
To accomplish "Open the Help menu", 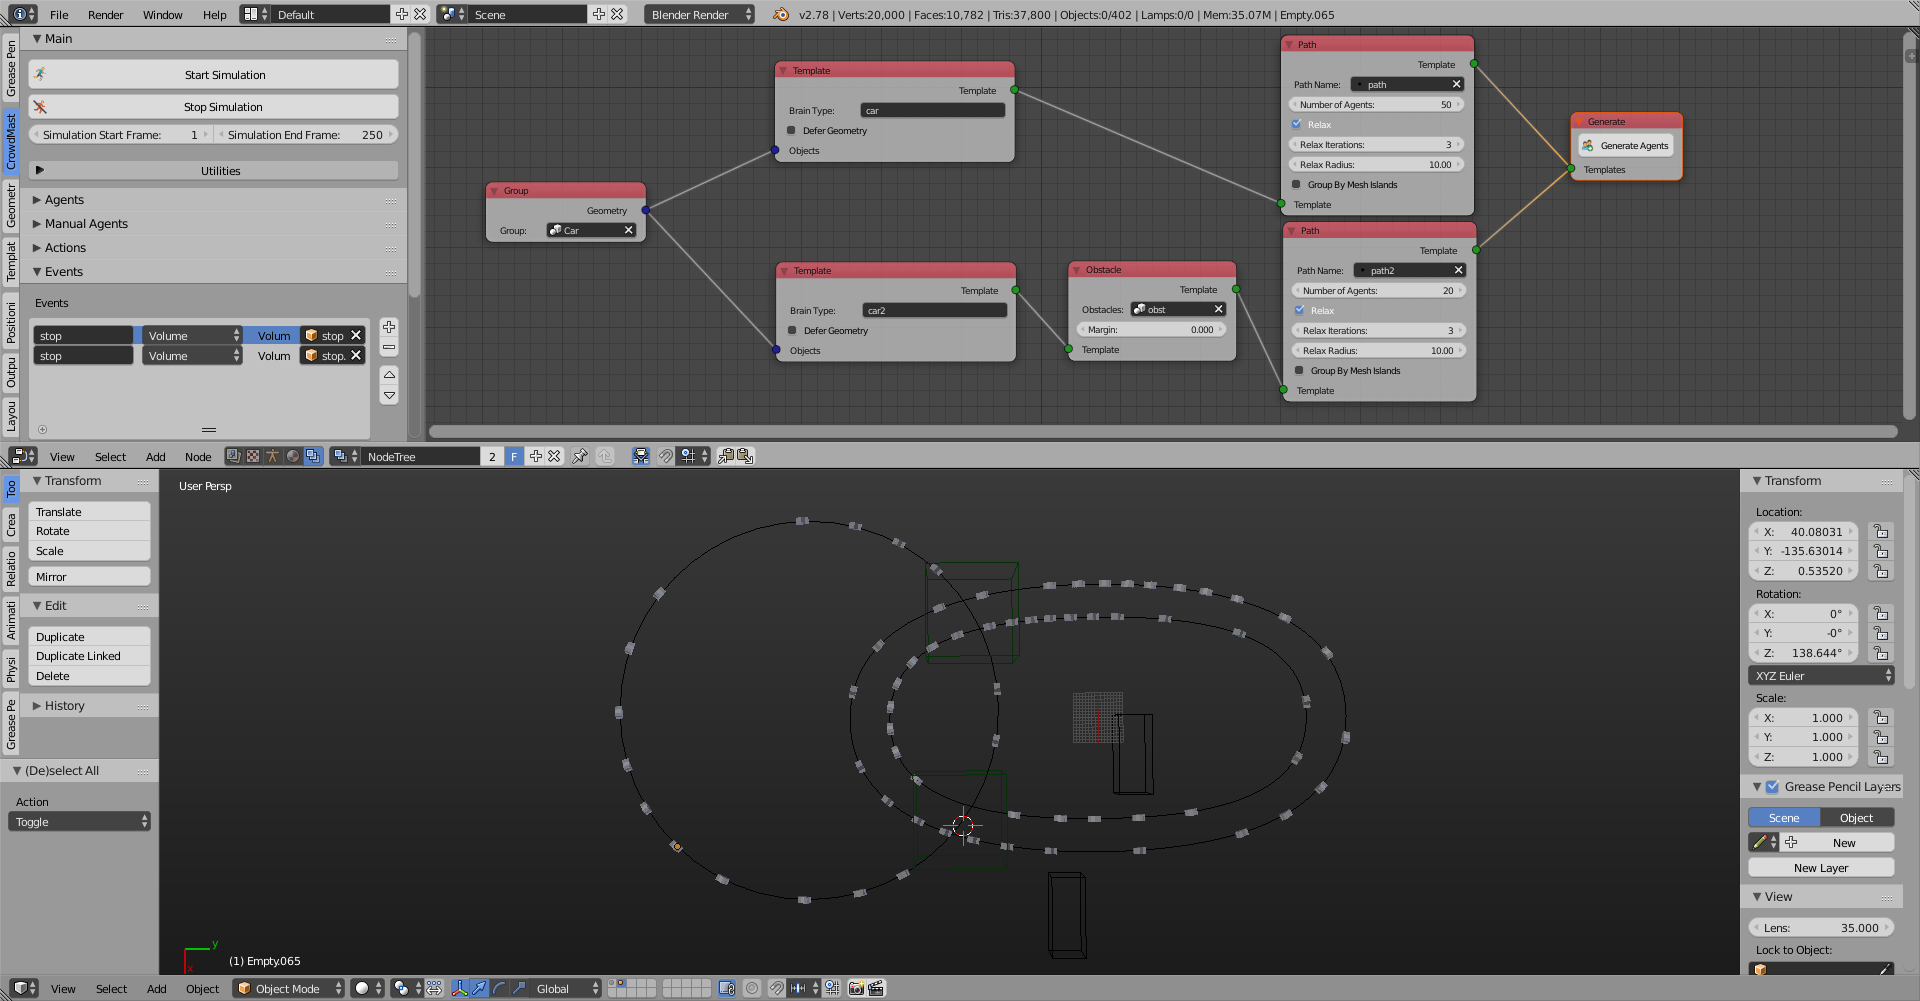I will [214, 15].
